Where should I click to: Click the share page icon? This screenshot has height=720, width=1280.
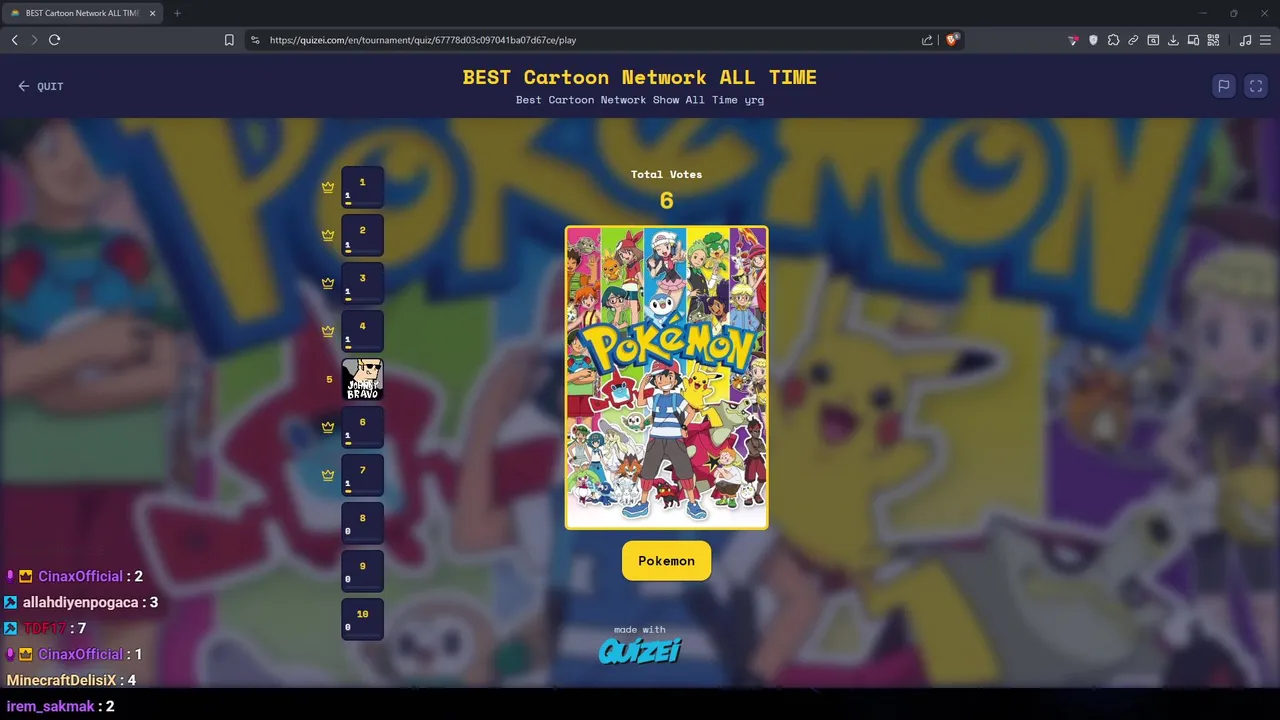[927, 40]
